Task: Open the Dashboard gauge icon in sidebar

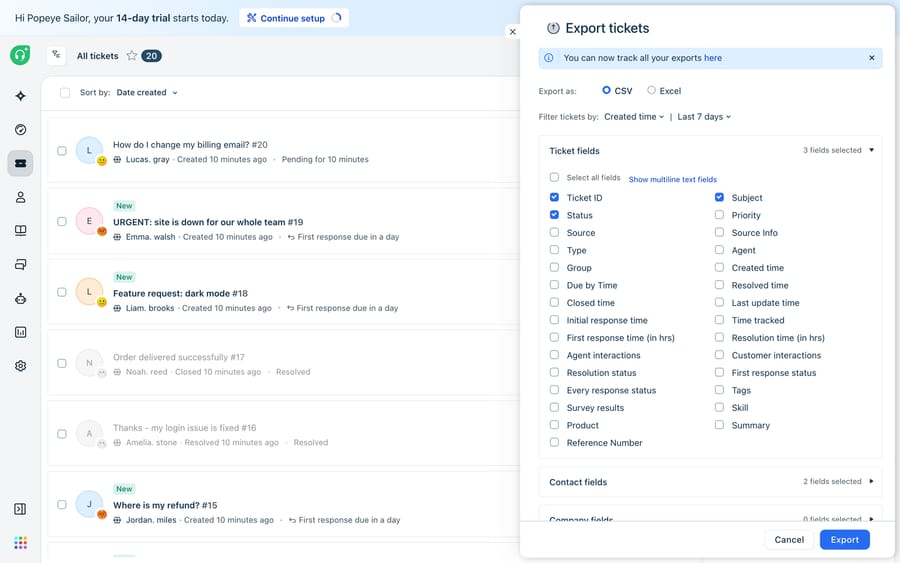Action: pyautogui.click(x=21, y=130)
